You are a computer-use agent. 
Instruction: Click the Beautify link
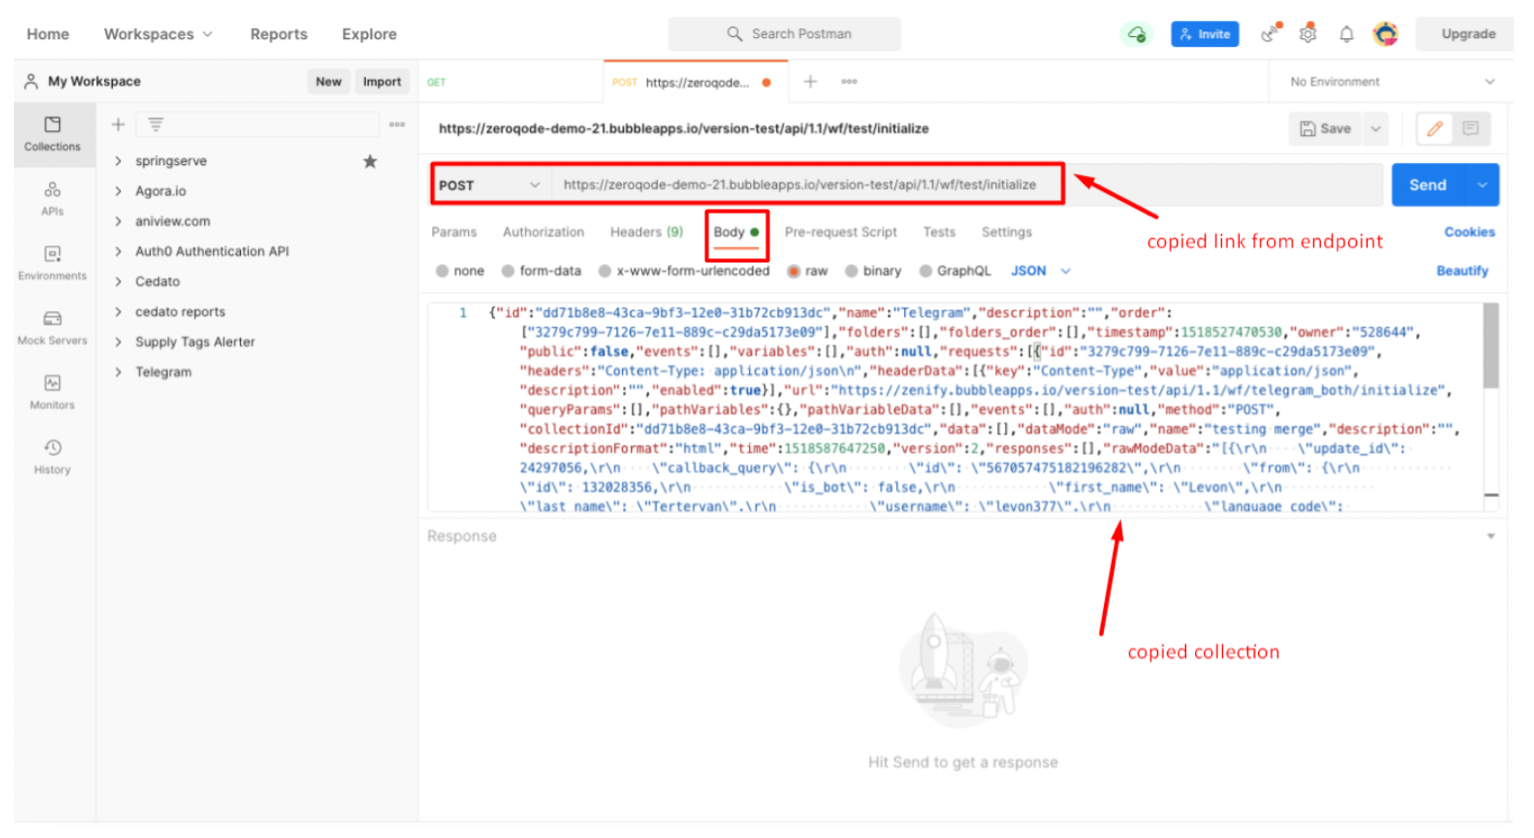click(1462, 271)
